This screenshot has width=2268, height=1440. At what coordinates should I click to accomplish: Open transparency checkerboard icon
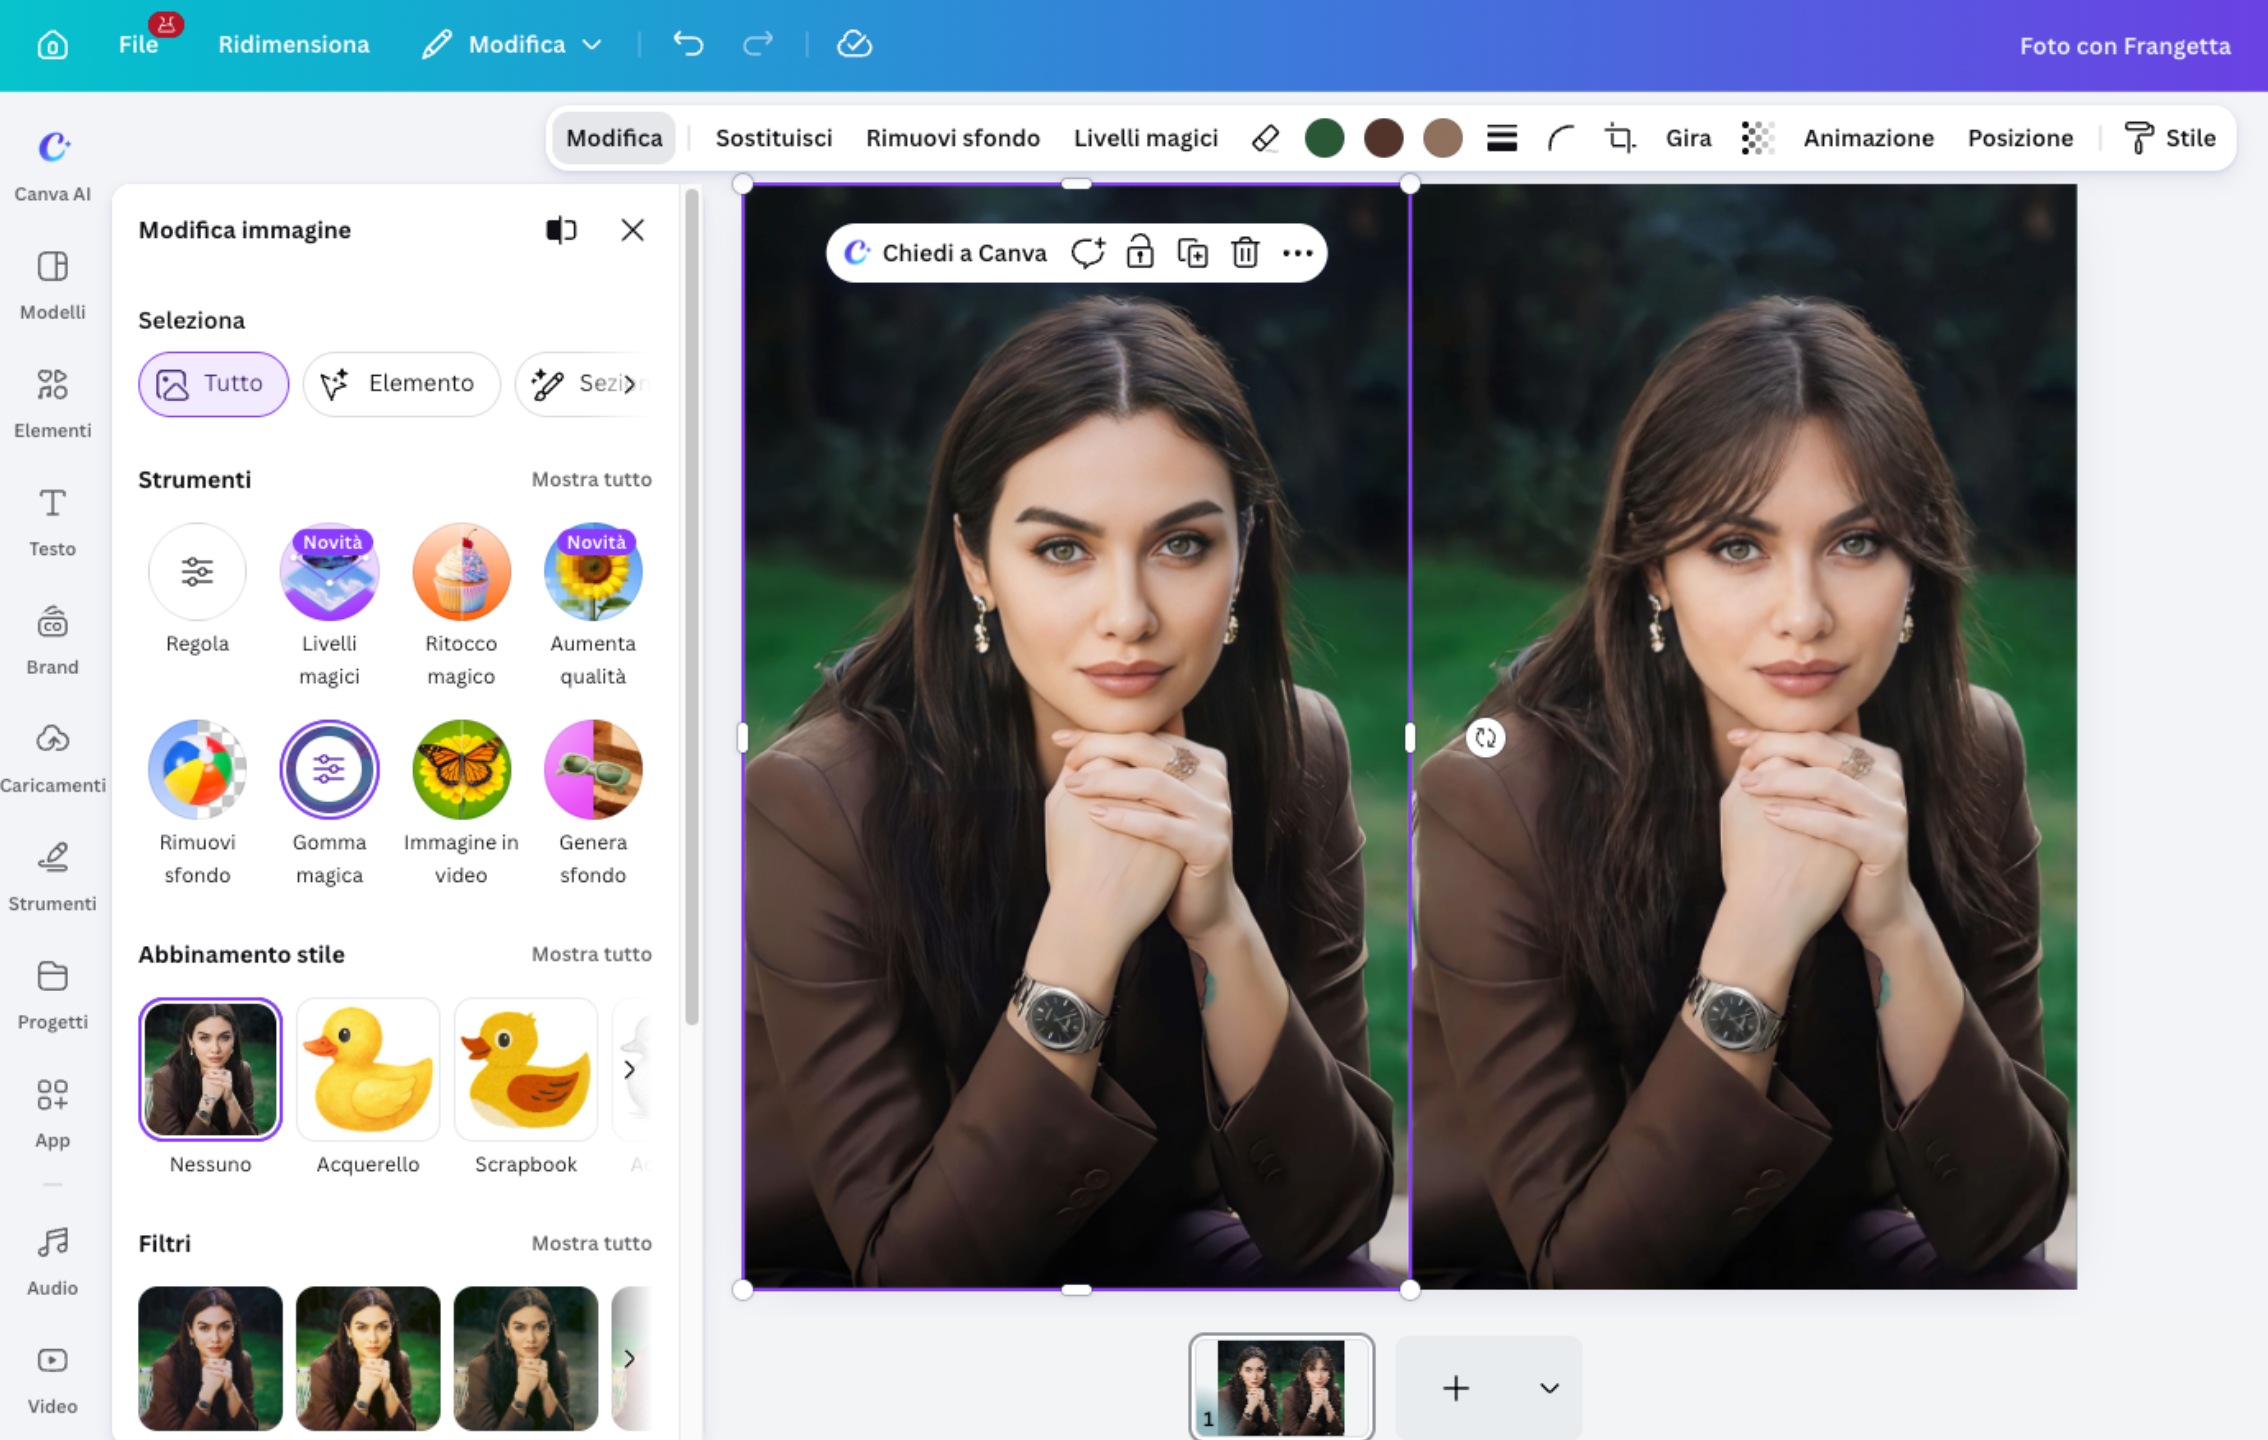click(x=1757, y=138)
